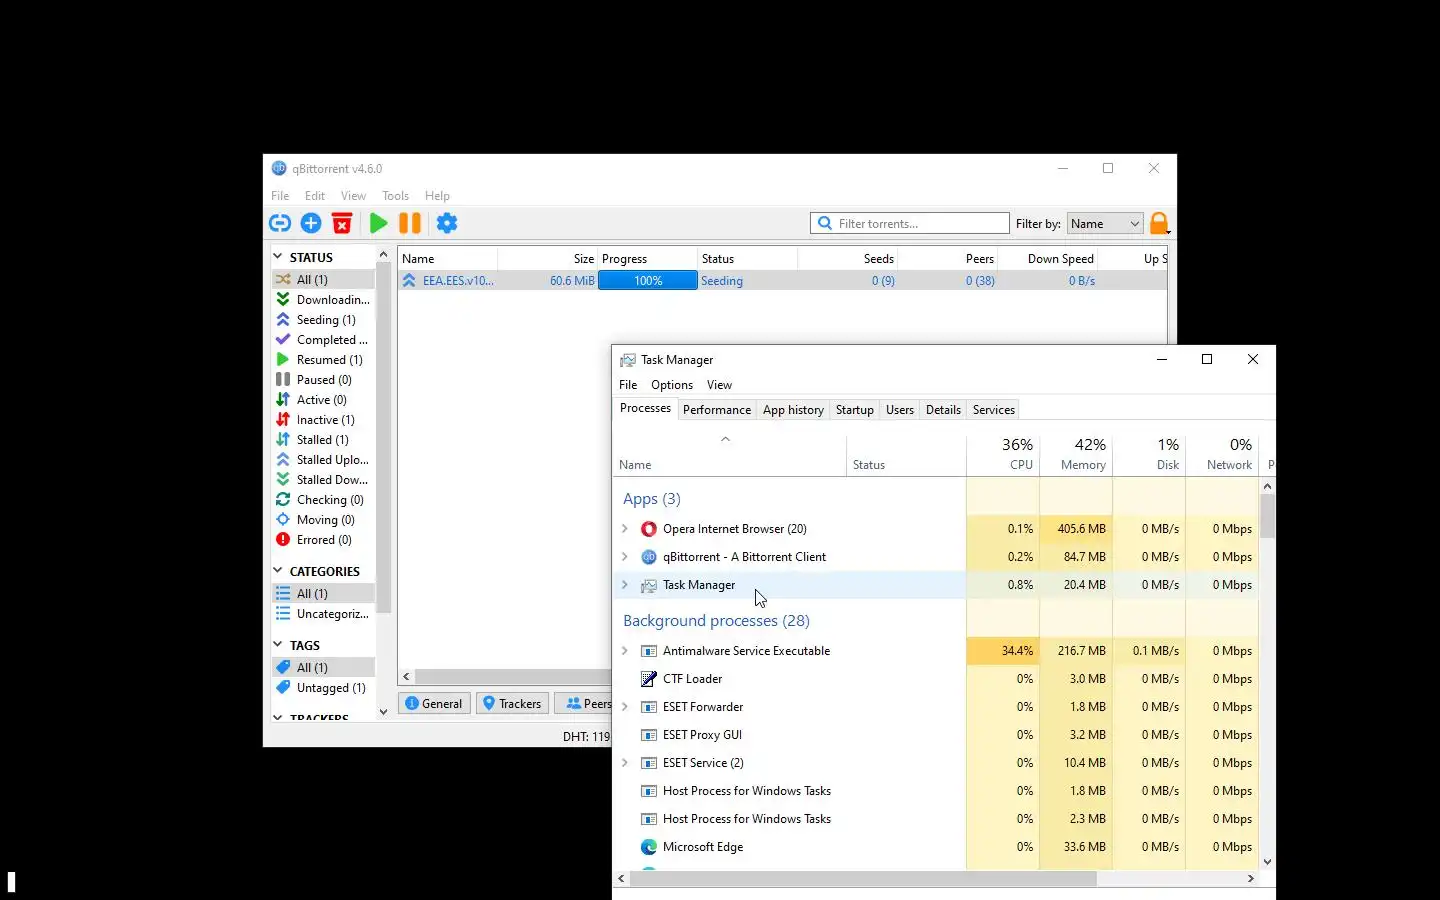Click in the Filter torrents search field

(910, 223)
